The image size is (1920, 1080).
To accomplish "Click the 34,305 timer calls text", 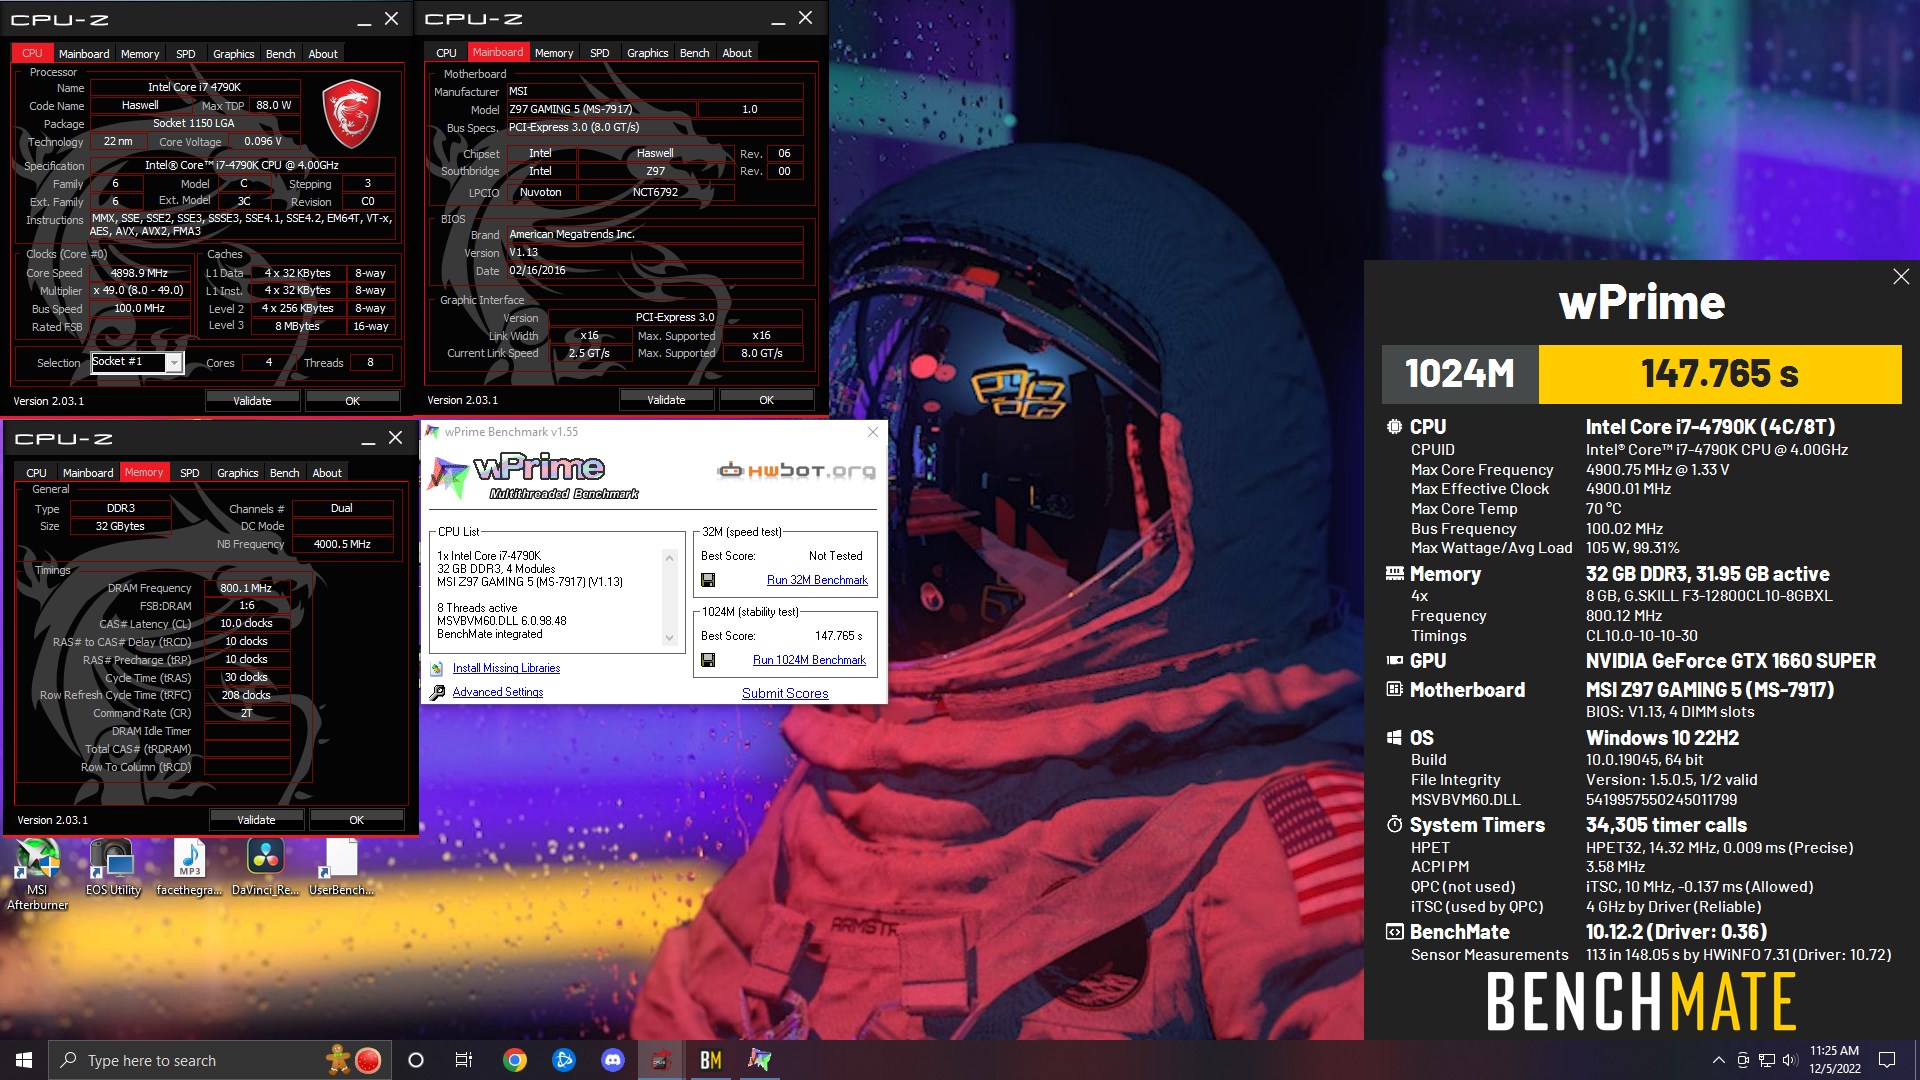I will click(x=1666, y=825).
